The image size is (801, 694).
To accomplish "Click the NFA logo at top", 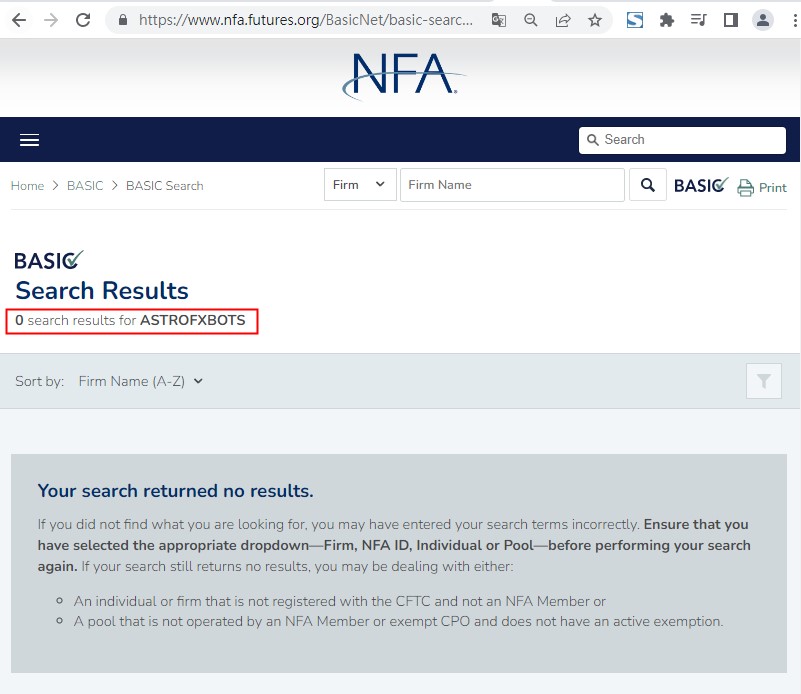I will (x=401, y=76).
